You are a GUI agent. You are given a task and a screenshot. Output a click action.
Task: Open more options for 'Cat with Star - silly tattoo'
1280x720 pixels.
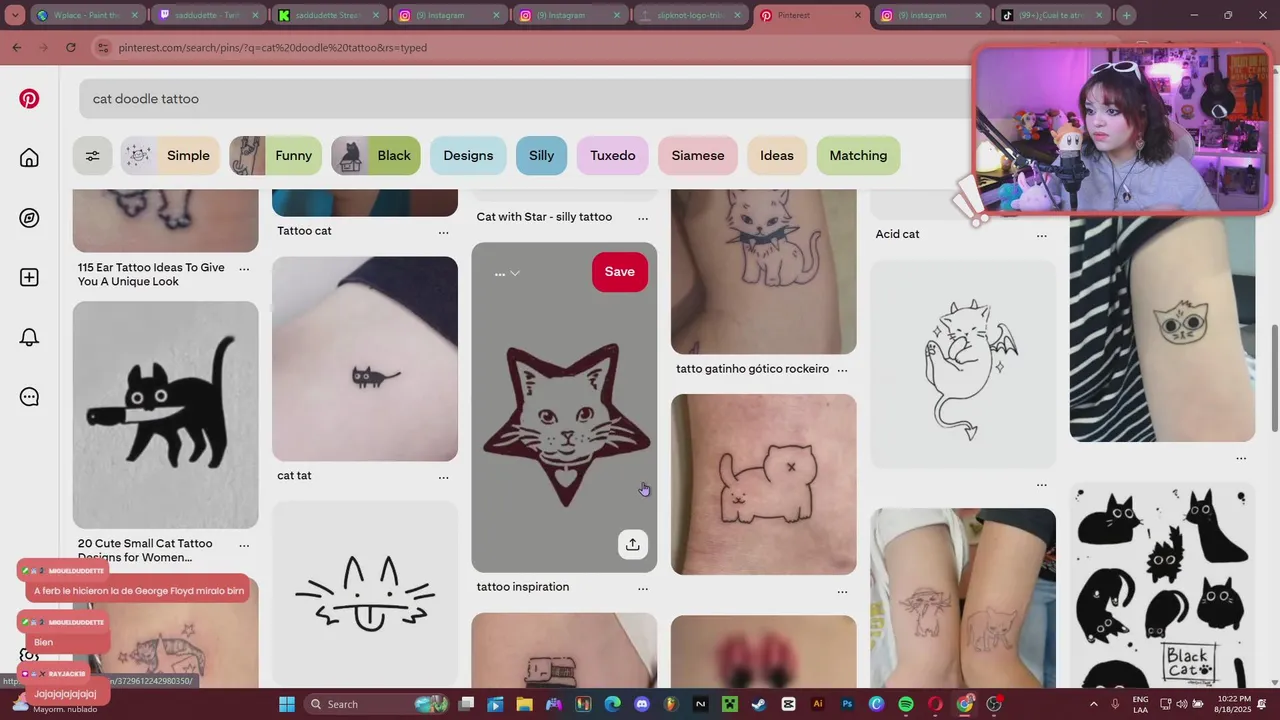pos(643,218)
